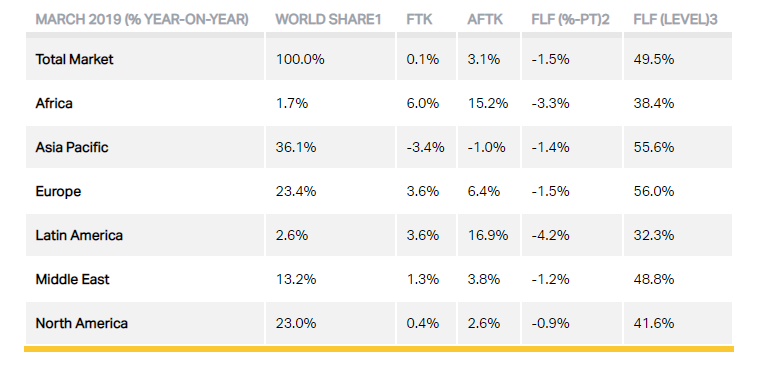This screenshot has height=370, width=758.
Task: Select the Middle East row label
Action: (73, 280)
